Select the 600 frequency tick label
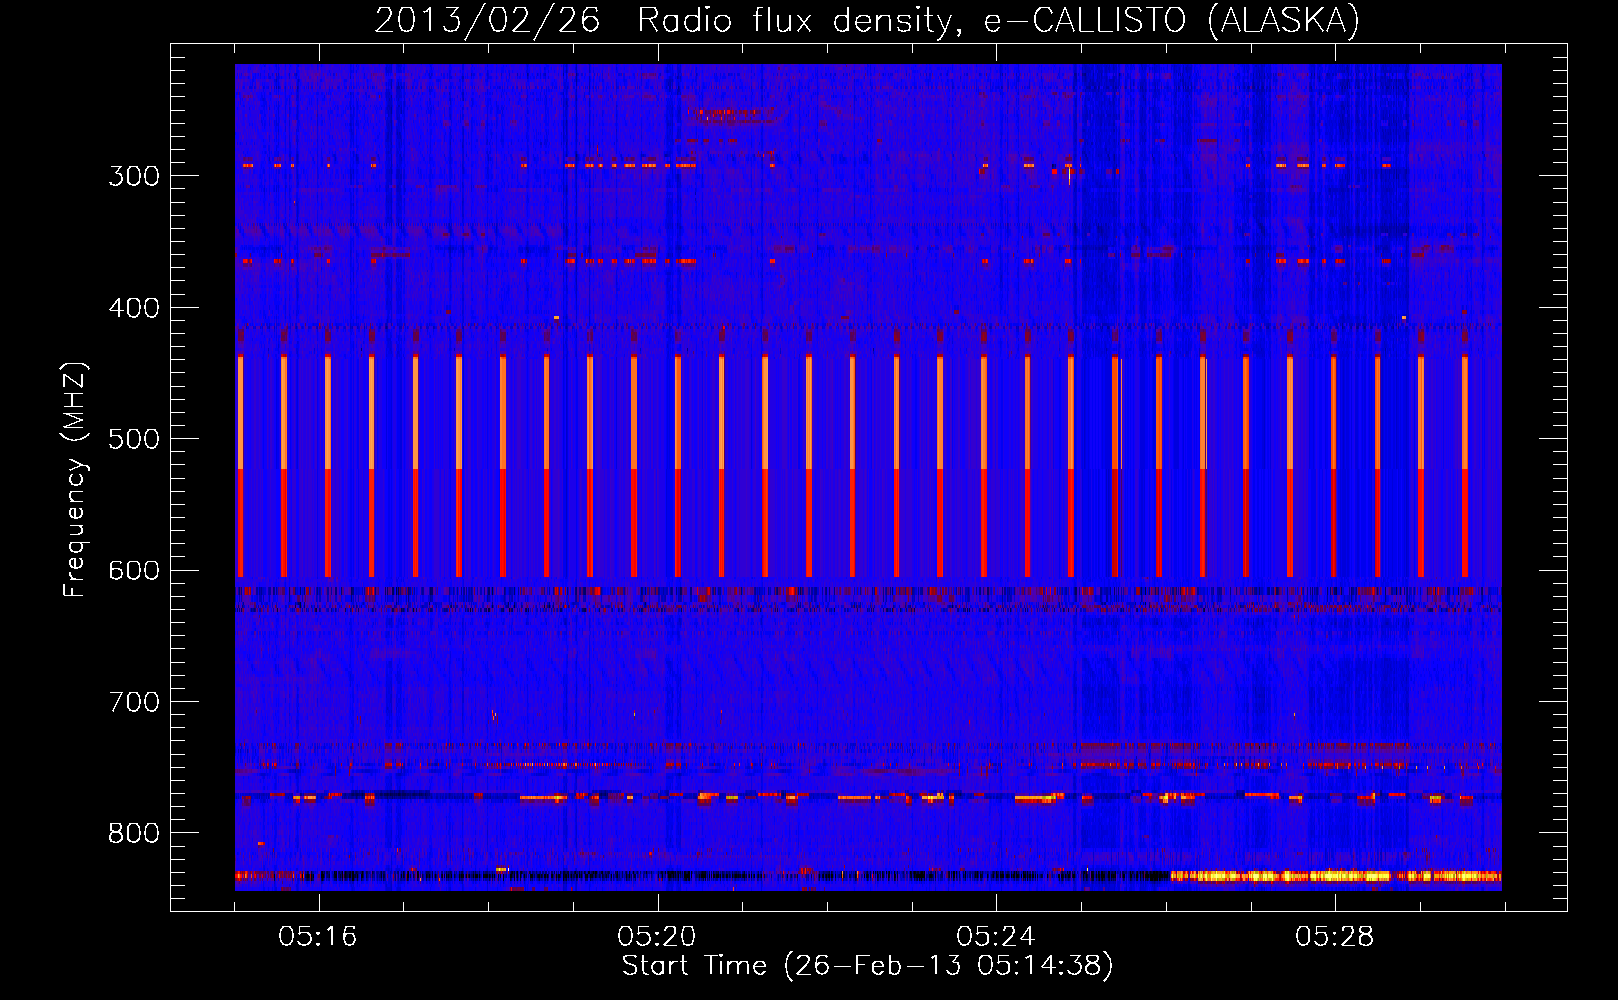Screen dimensions: 1618x1000 click(134, 571)
